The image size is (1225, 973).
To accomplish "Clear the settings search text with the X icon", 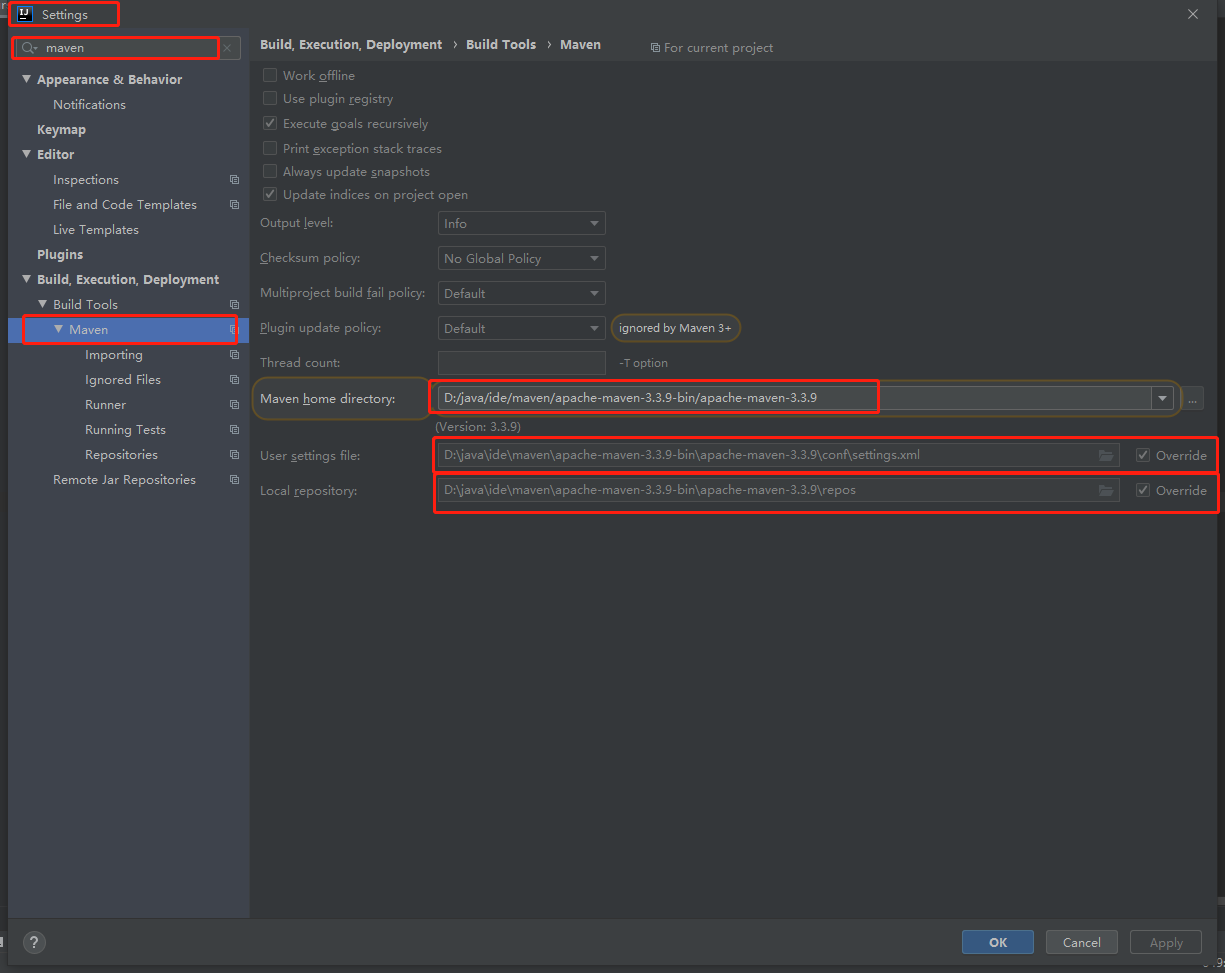I will [227, 48].
